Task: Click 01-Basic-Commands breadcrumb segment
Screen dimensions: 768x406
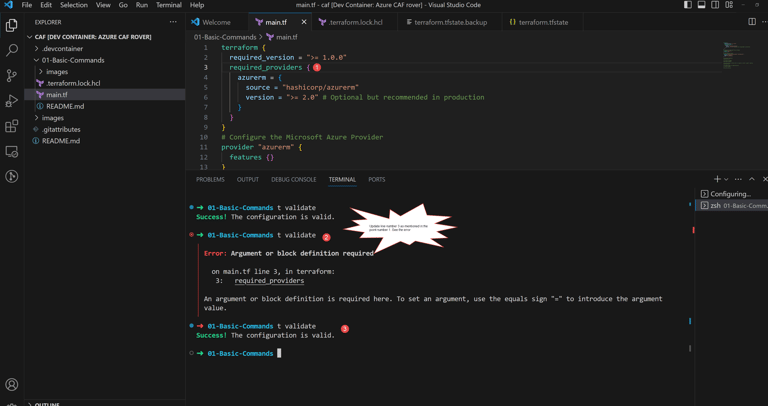Action: [x=225, y=37]
